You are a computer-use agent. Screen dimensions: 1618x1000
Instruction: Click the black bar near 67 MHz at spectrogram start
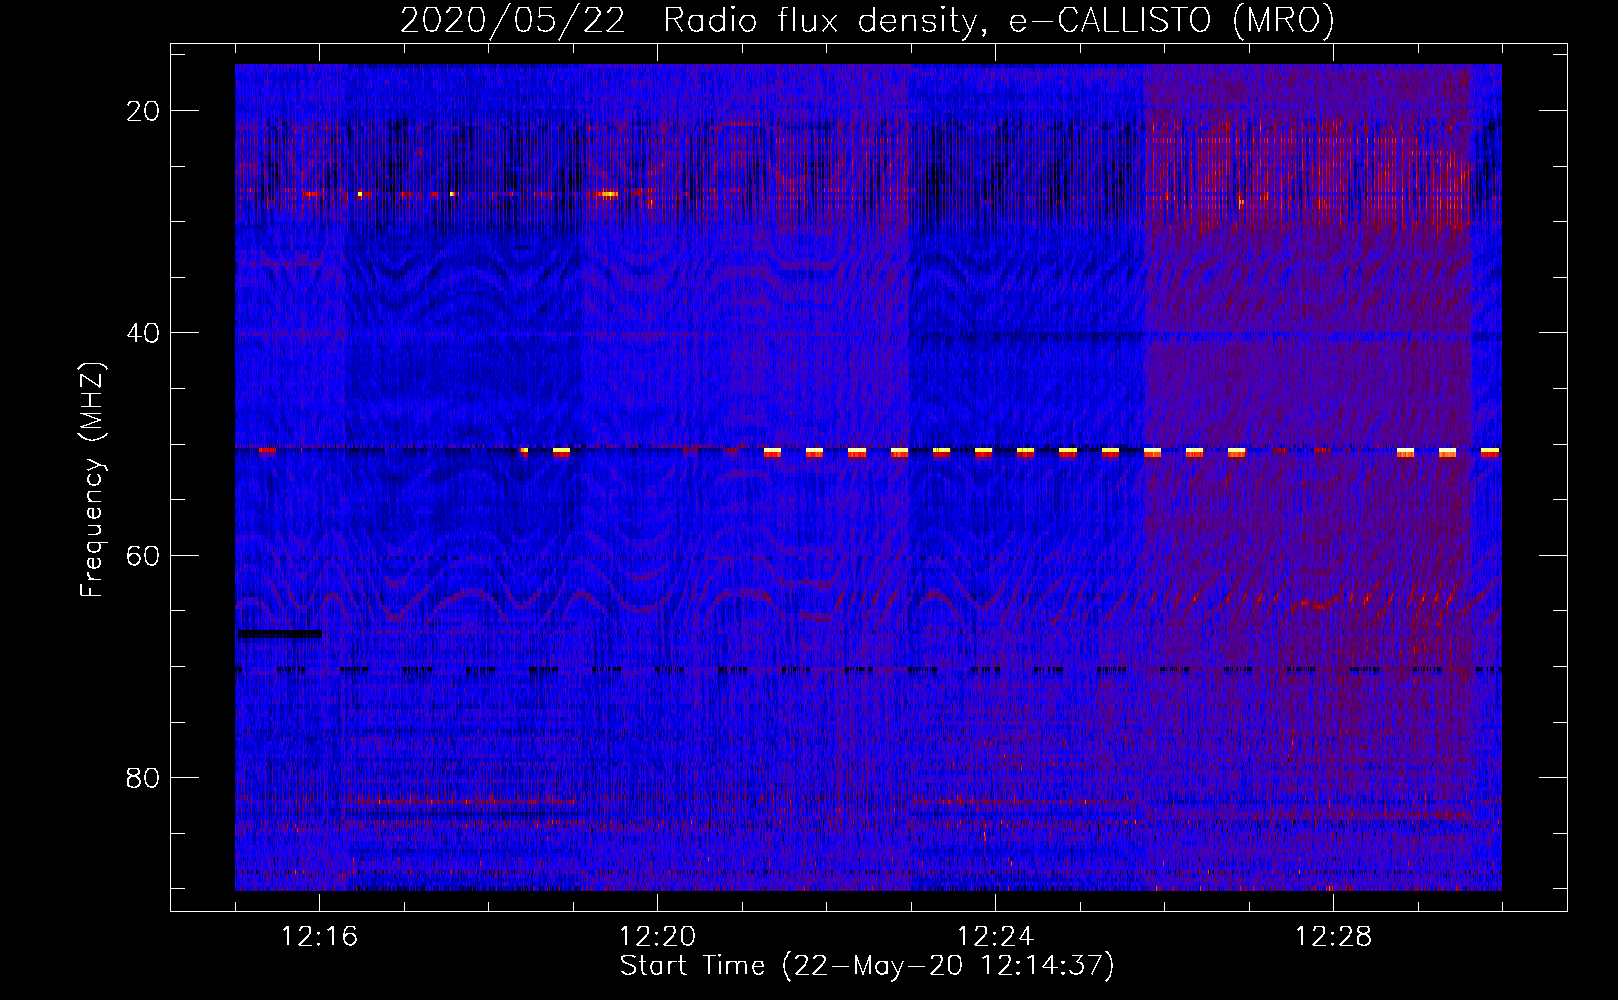coord(279,633)
